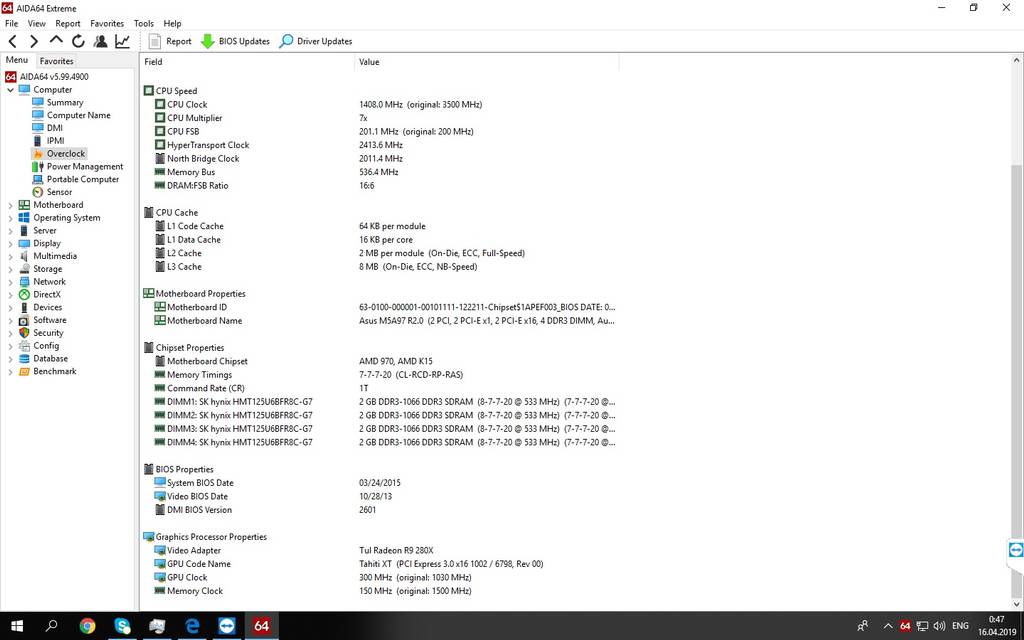Select the DMI BIOS Version row
This screenshot has width=1024, height=640.
[379, 510]
